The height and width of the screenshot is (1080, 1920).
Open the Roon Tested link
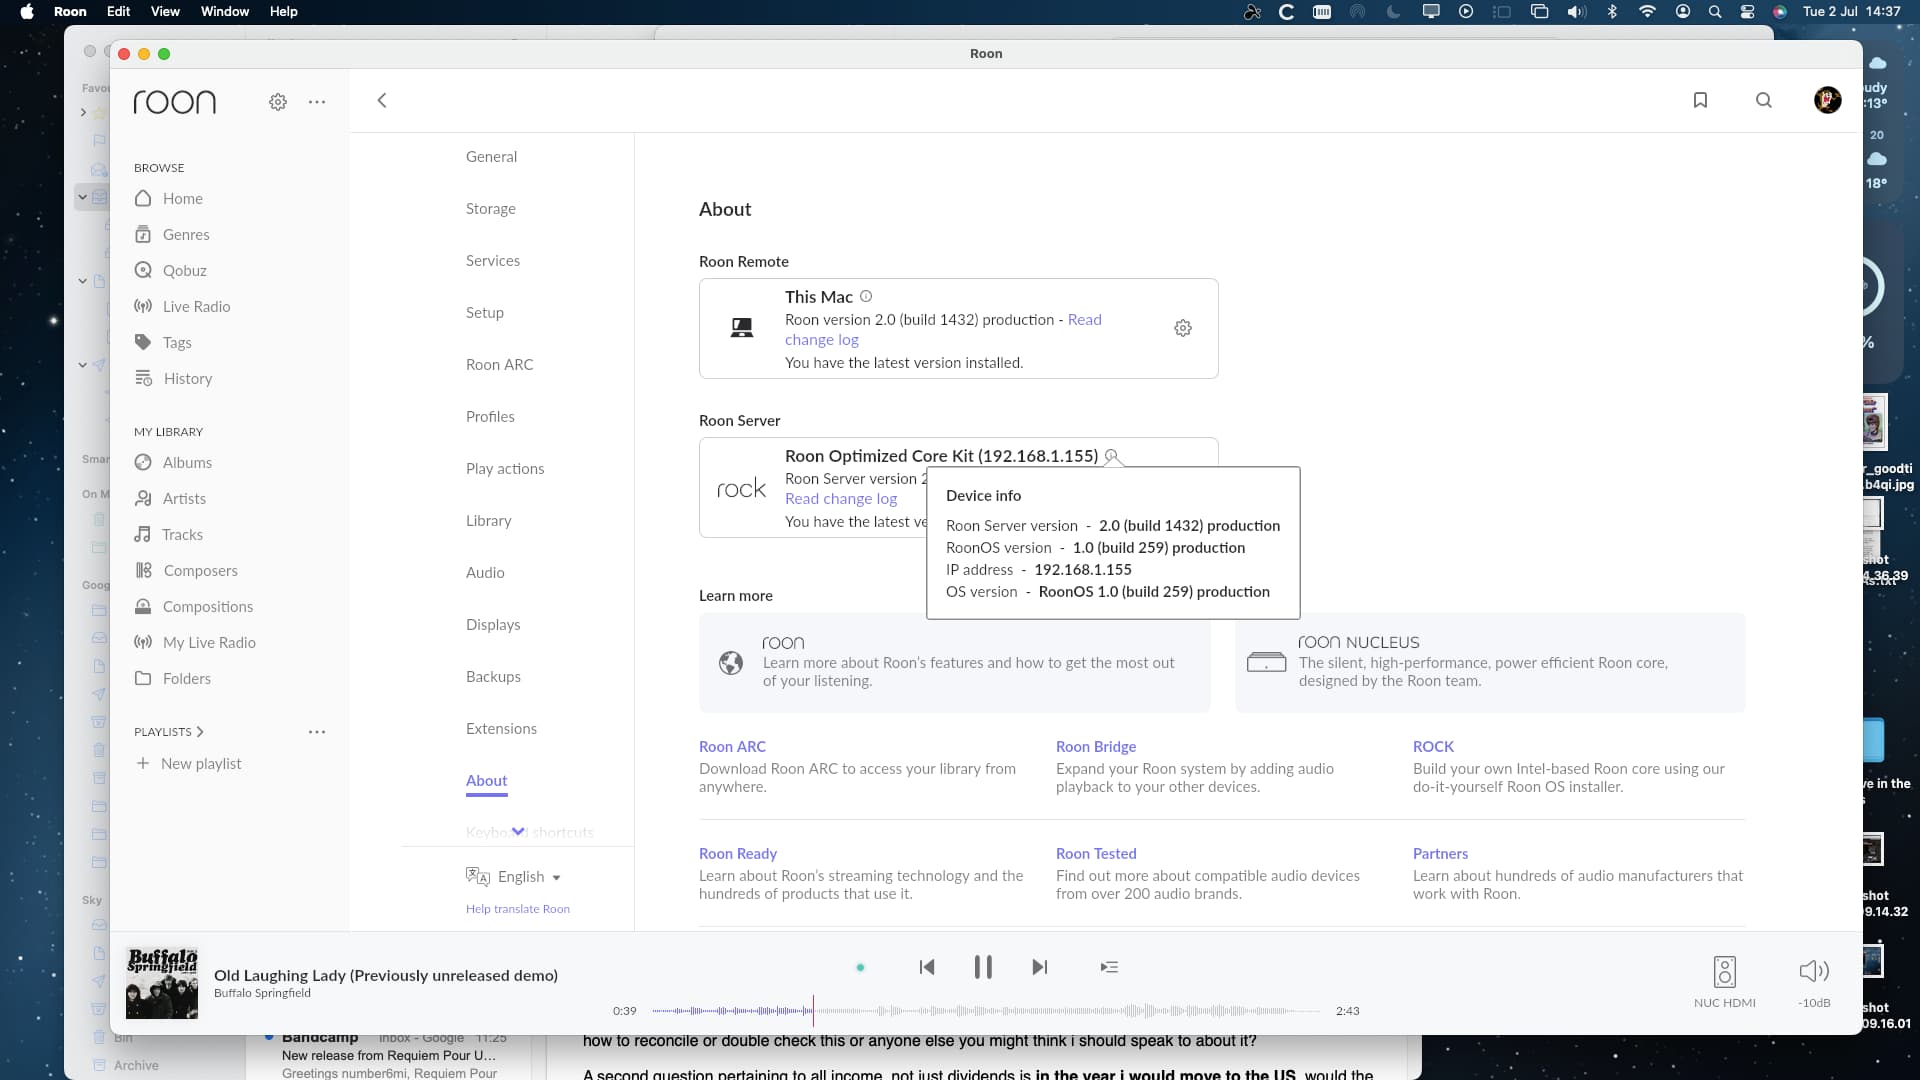[x=1096, y=853]
